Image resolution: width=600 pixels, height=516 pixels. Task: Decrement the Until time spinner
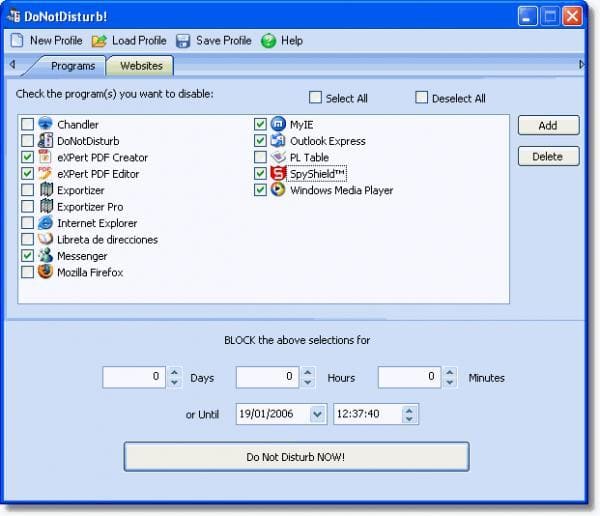click(409, 419)
